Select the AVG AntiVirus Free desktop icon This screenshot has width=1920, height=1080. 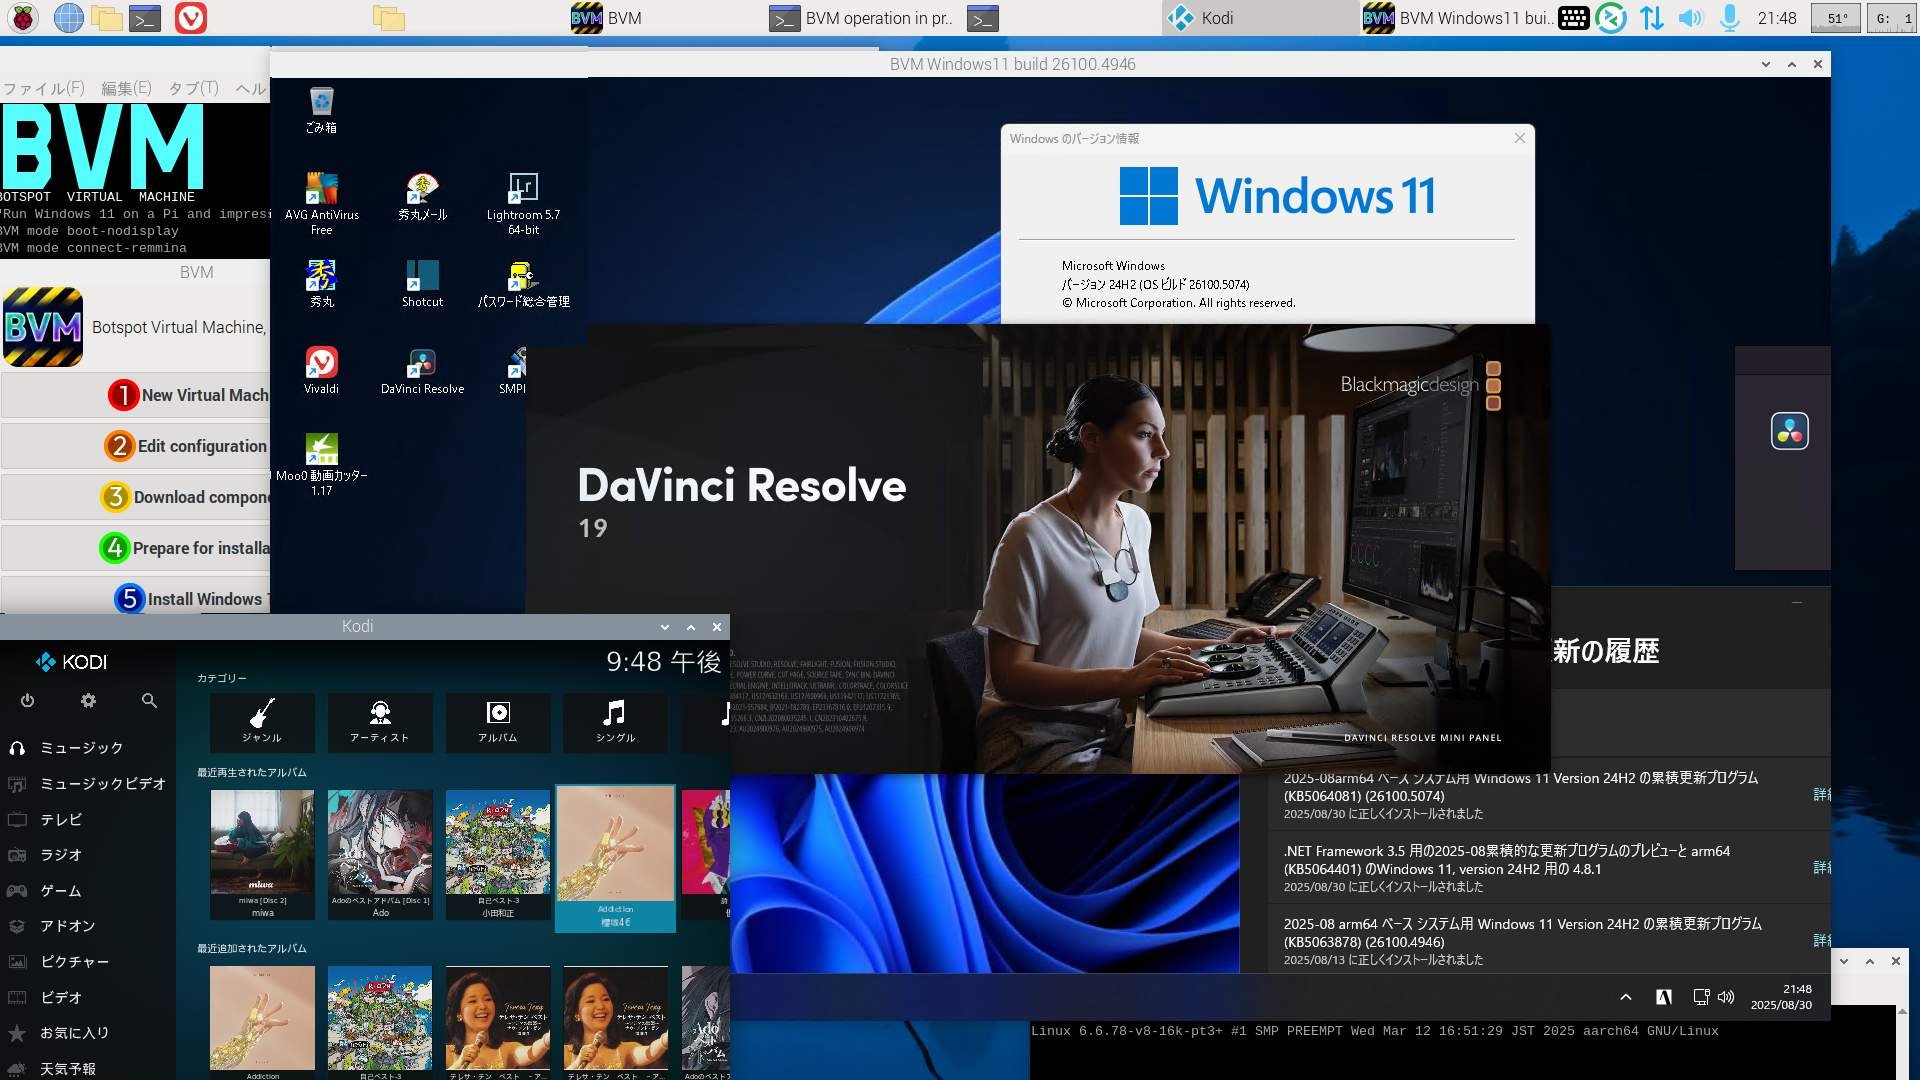pos(321,204)
